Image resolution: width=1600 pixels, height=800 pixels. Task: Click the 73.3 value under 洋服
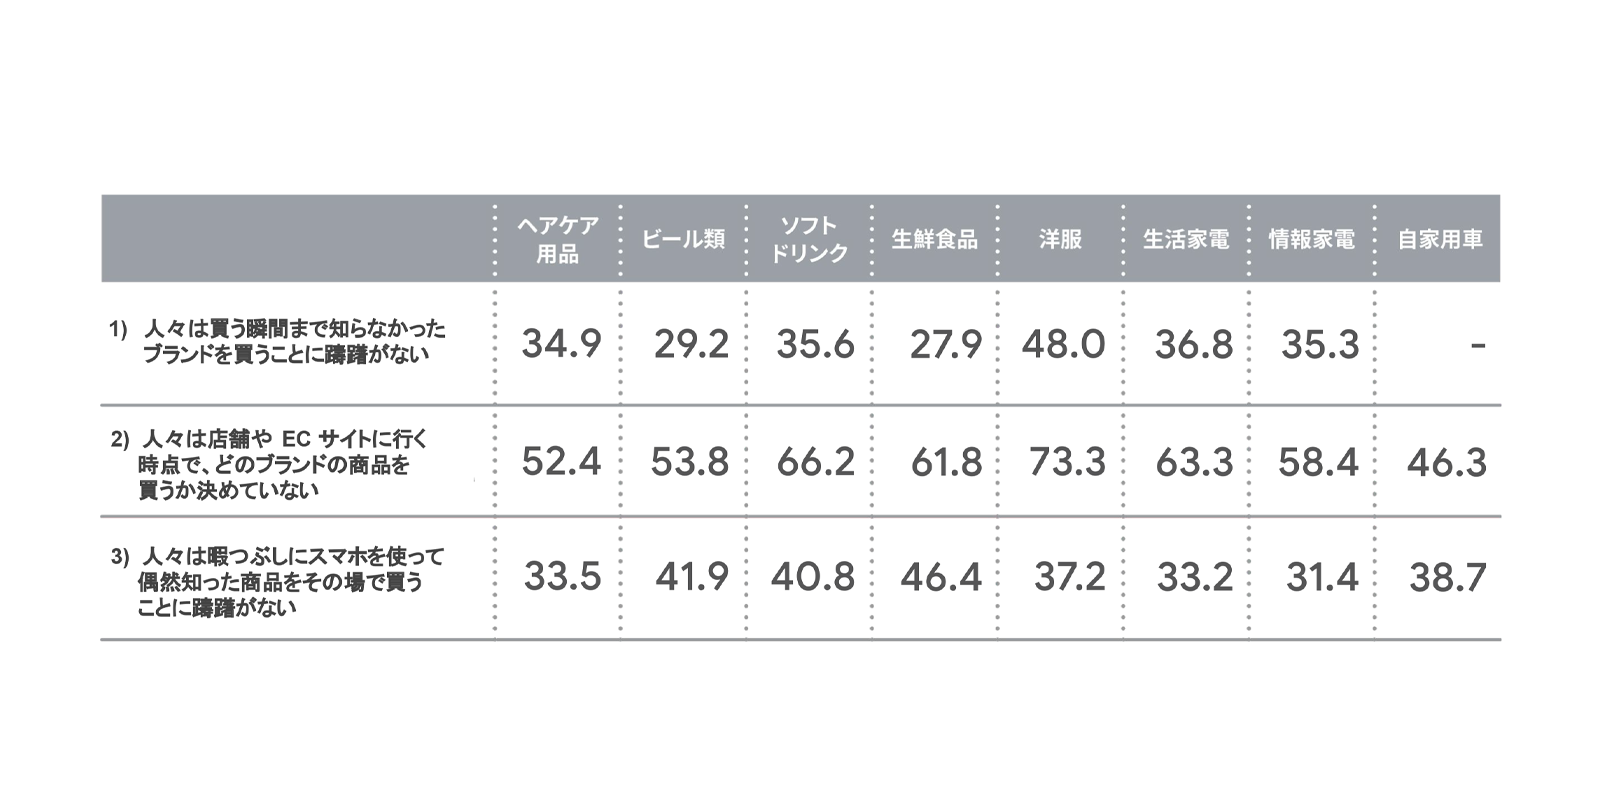click(x=1067, y=463)
